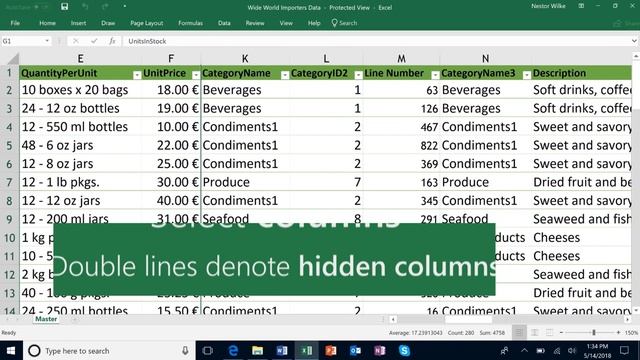The width and height of the screenshot is (640, 360).
Task: Open Word from the taskbar
Action: pyautogui.click(x=282, y=351)
